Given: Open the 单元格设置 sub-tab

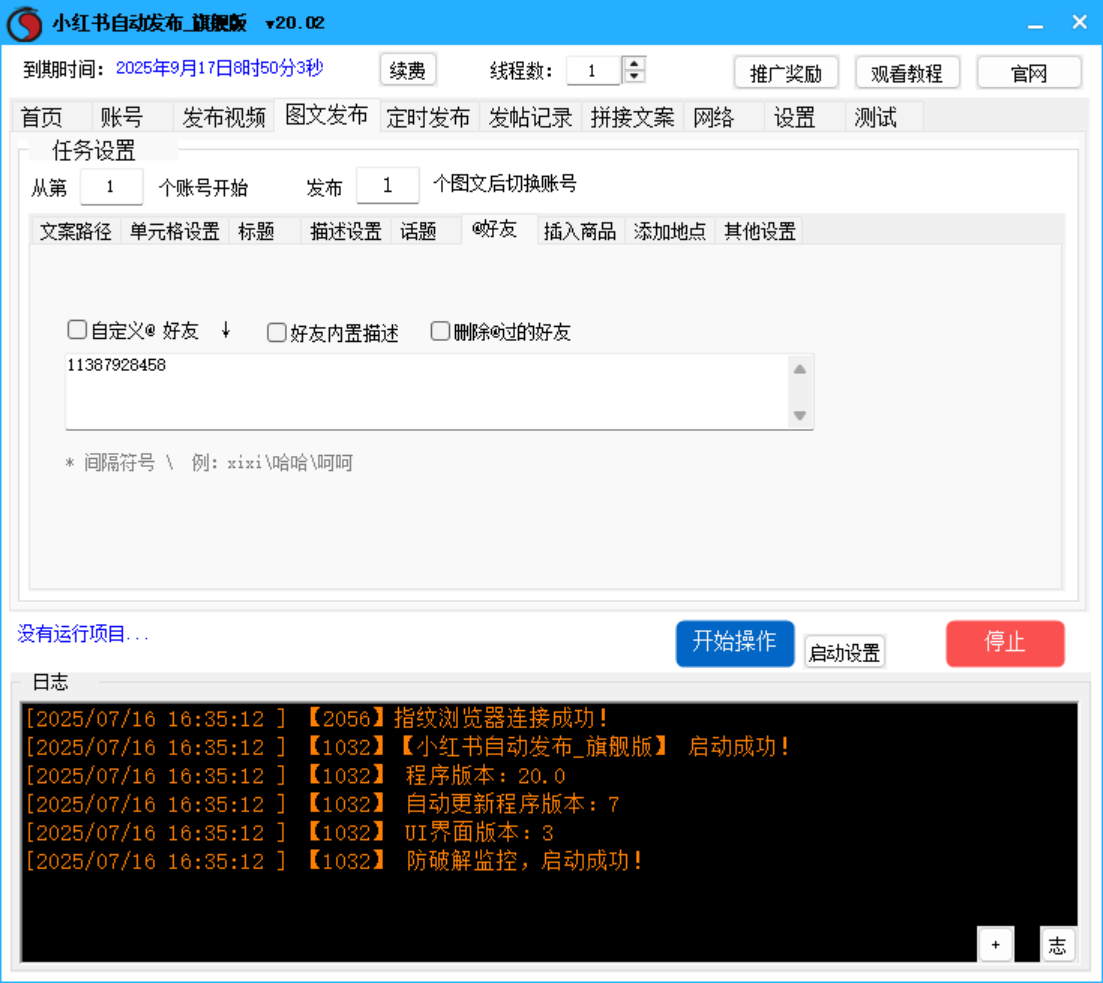Looking at the screenshot, I should point(175,231).
